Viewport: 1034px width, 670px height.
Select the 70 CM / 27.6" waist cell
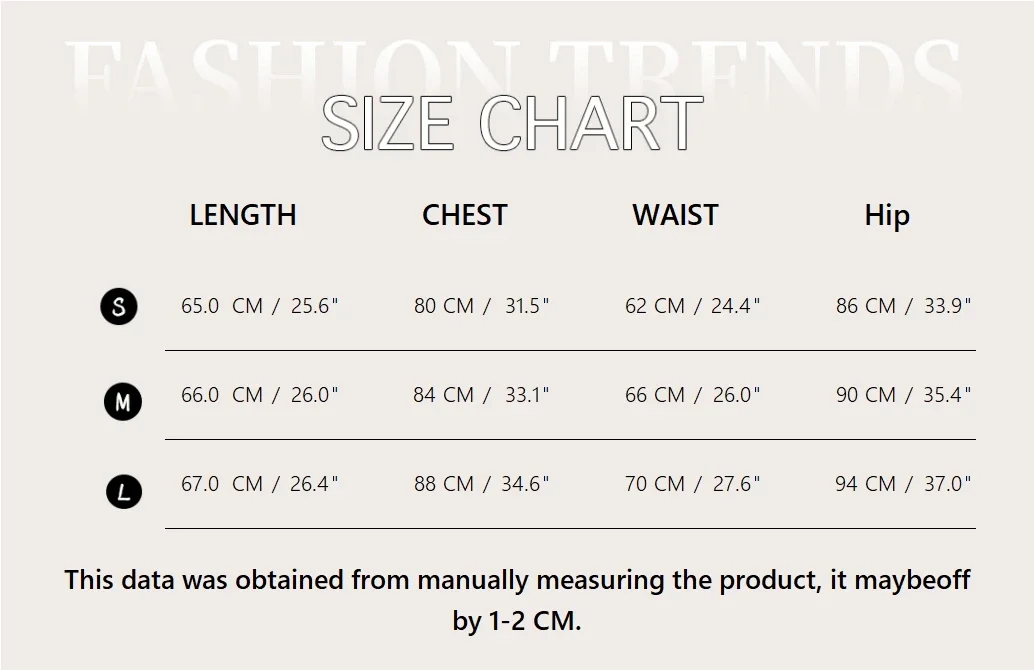coord(693,484)
